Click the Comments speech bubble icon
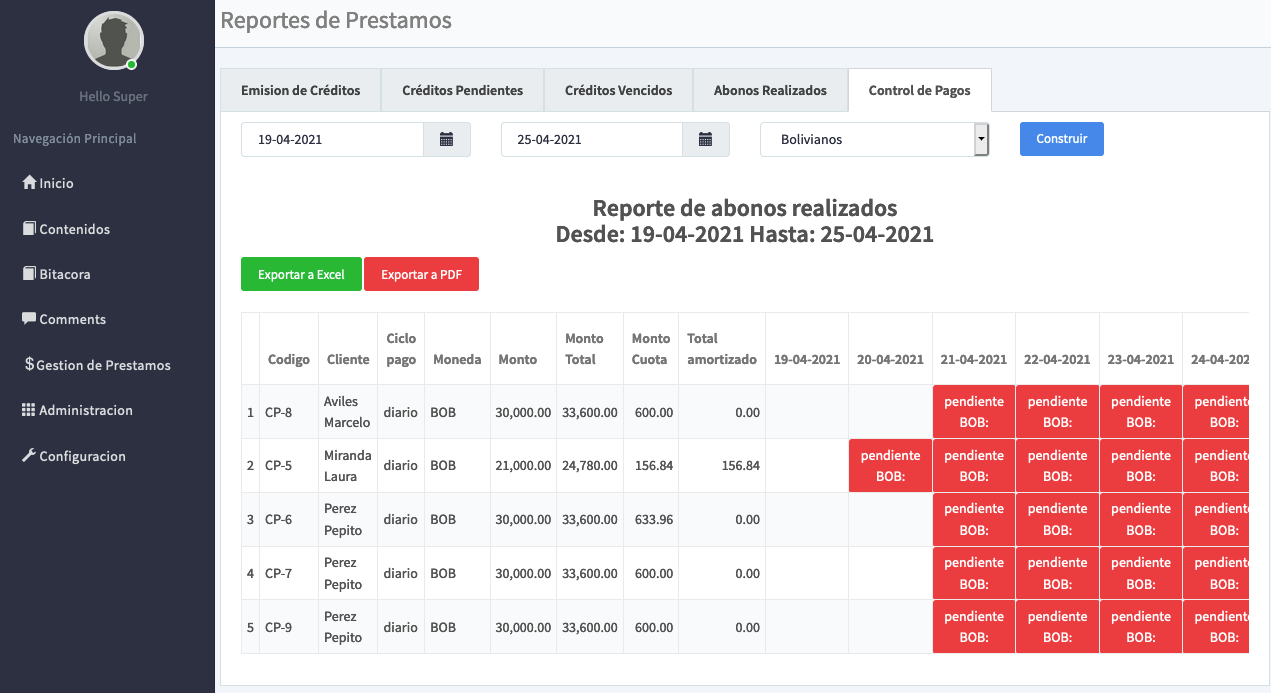This screenshot has height=693, width=1271. pyautogui.click(x=29, y=319)
